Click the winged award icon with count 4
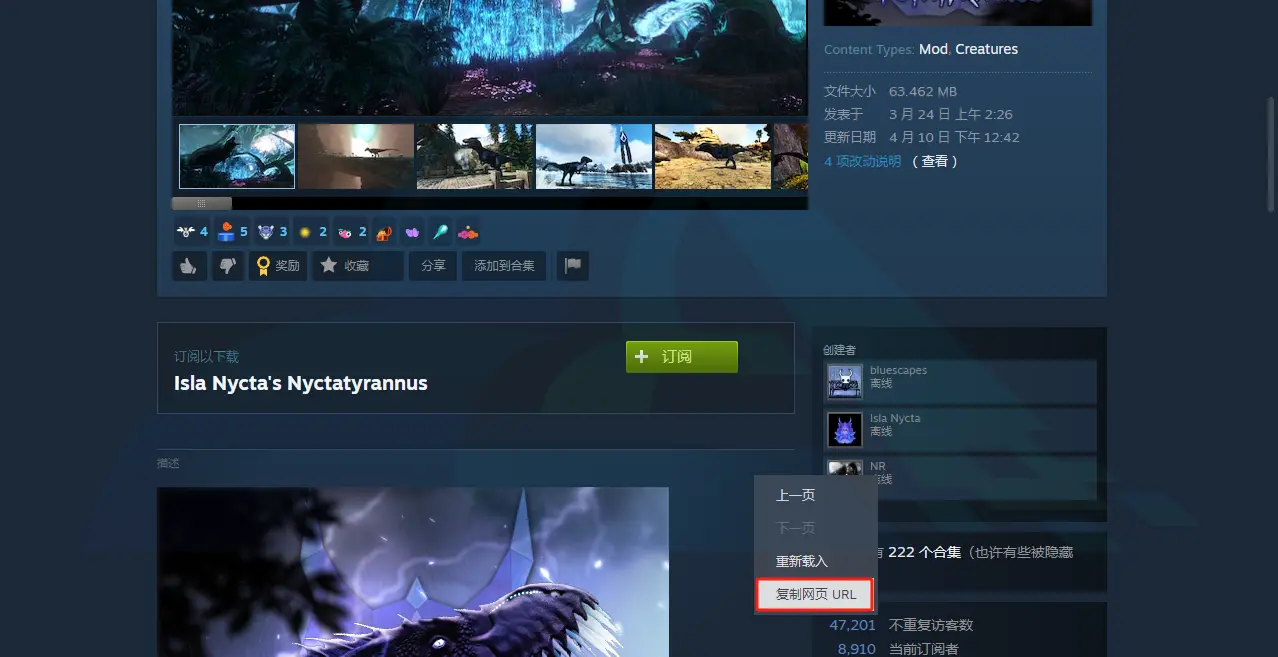1278x657 pixels. tap(192, 231)
